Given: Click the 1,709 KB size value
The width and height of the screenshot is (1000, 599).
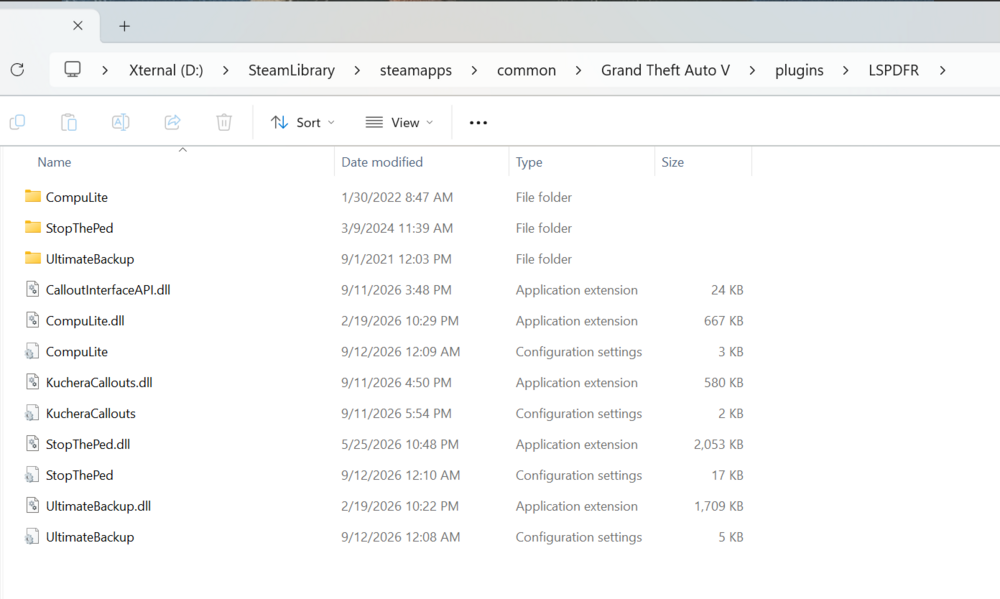Looking at the screenshot, I should pos(718,506).
